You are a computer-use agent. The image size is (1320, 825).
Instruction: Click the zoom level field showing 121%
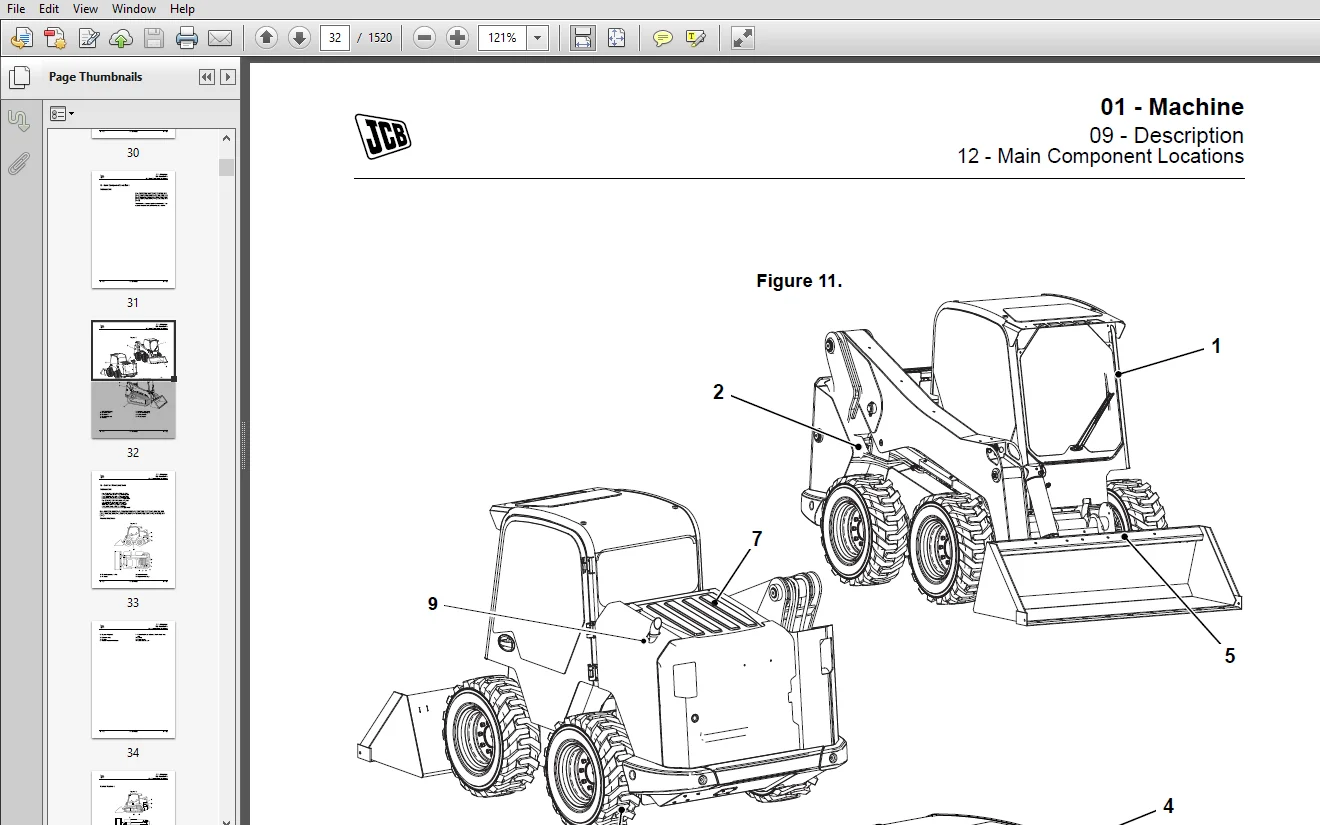point(503,38)
